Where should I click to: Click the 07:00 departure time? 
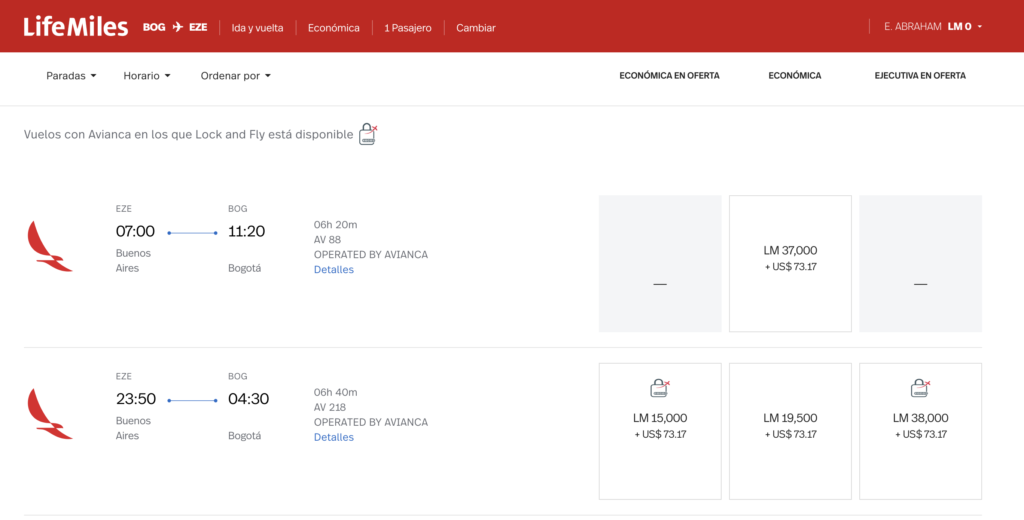[135, 231]
